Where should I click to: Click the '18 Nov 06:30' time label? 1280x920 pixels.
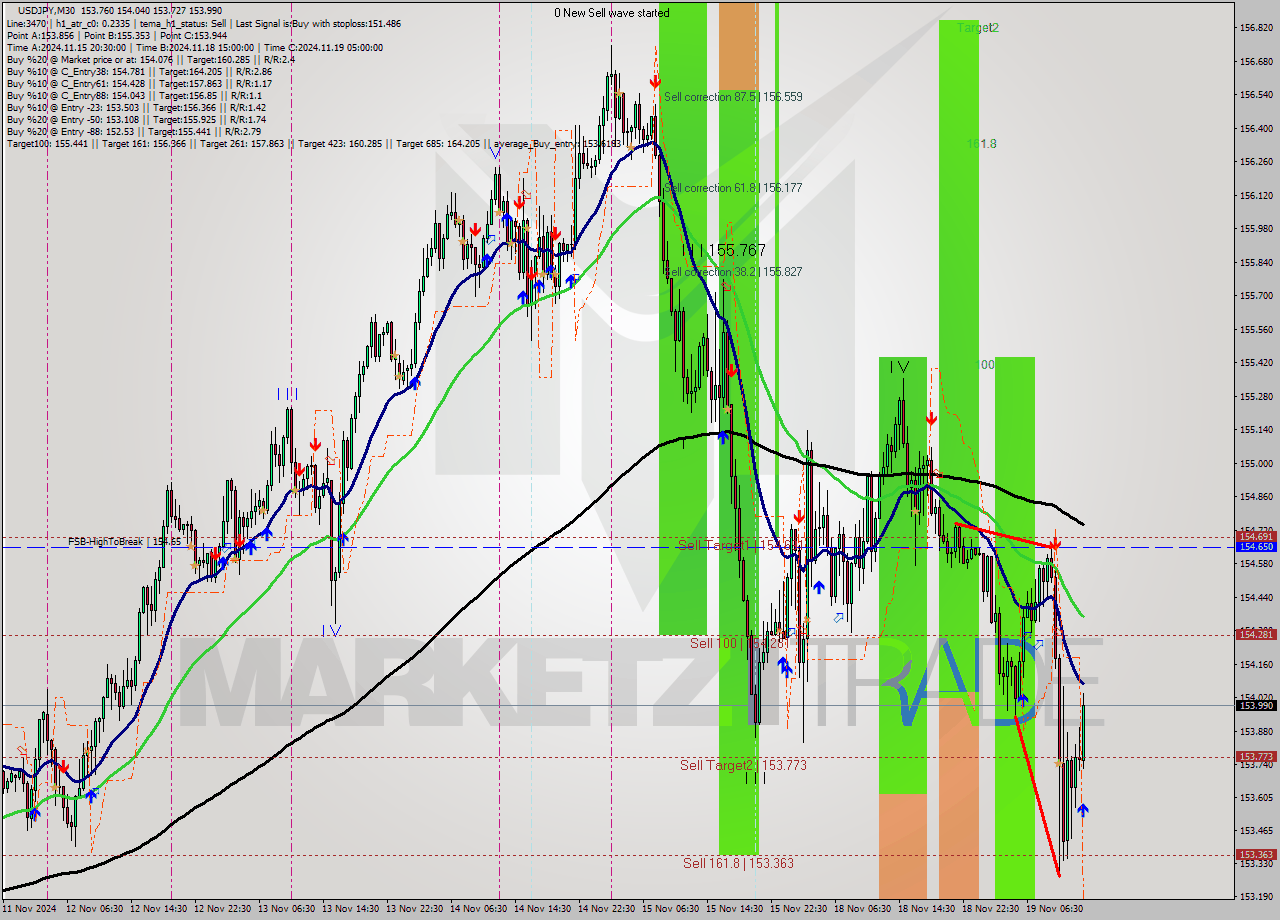pyautogui.click(x=862, y=909)
